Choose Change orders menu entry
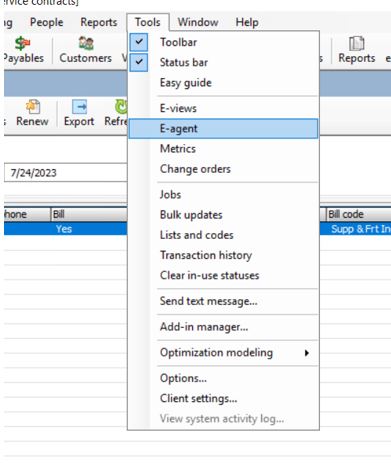This screenshot has height=463, width=391. click(x=223, y=169)
